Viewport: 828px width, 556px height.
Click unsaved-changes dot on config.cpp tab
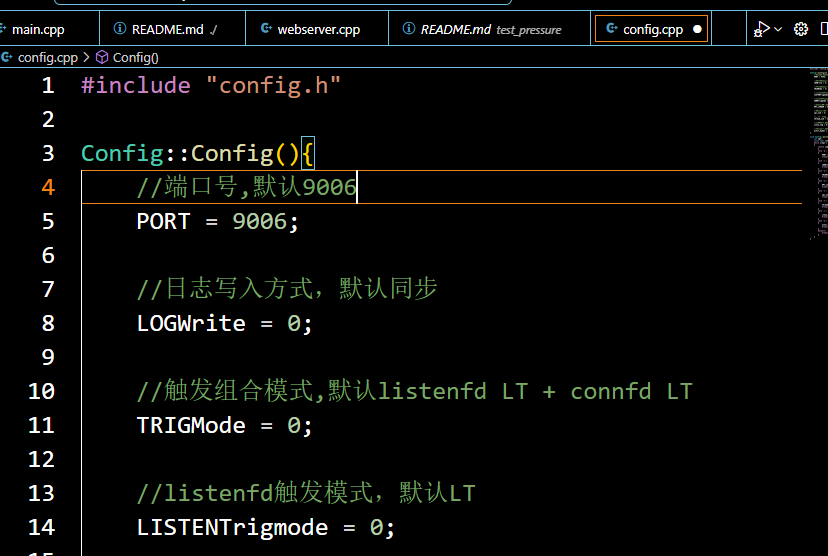[697, 30]
